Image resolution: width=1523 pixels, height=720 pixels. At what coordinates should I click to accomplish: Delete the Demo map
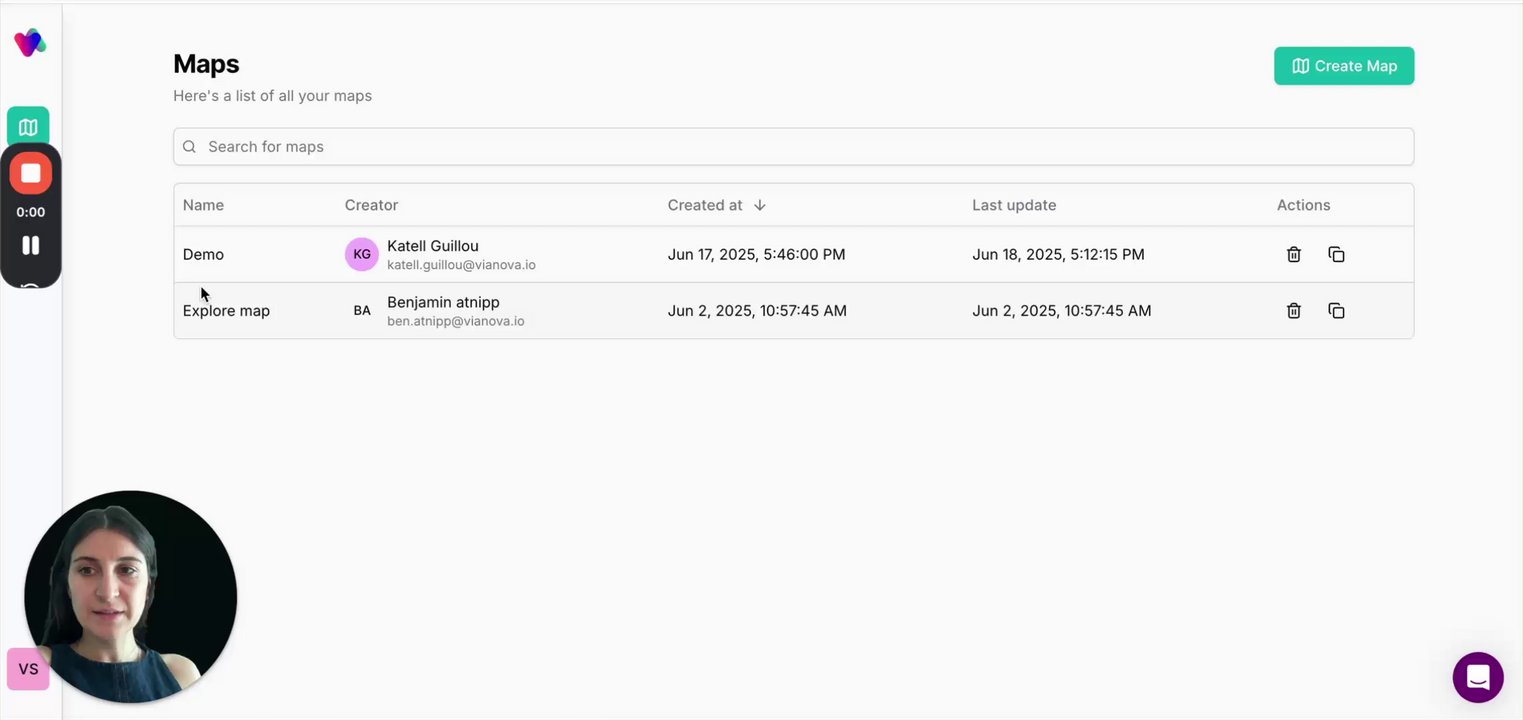1293,254
